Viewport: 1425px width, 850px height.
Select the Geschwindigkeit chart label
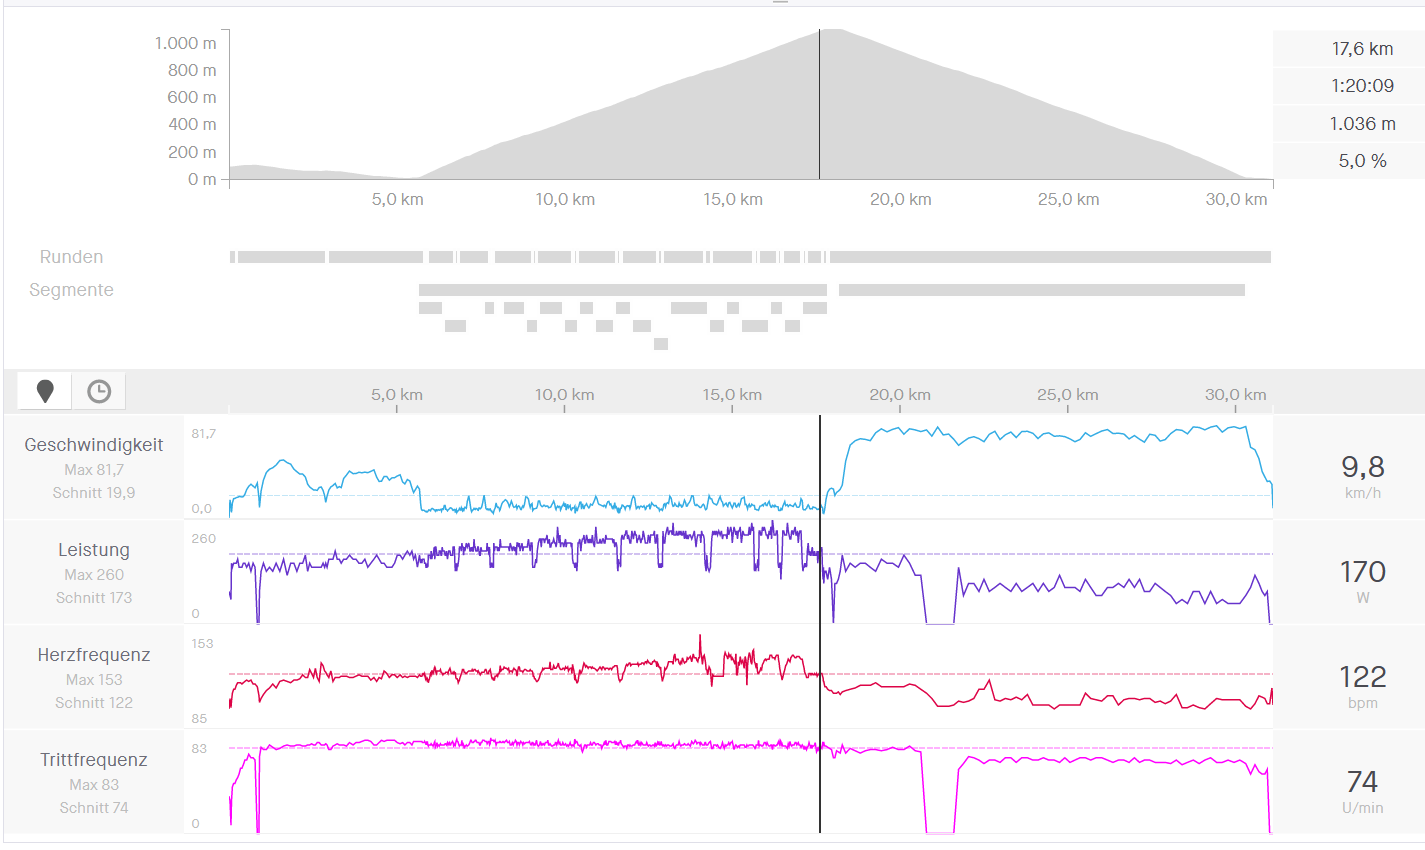click(94, 445)
